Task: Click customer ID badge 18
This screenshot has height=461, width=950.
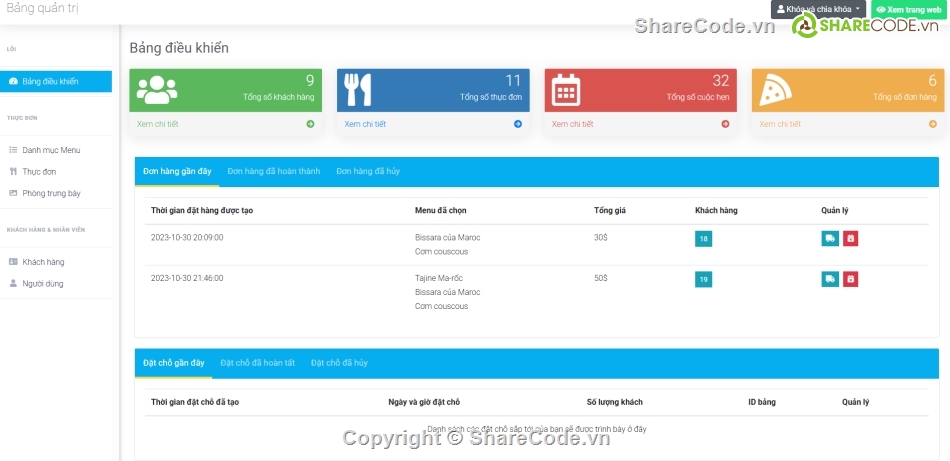Action: 704,239
